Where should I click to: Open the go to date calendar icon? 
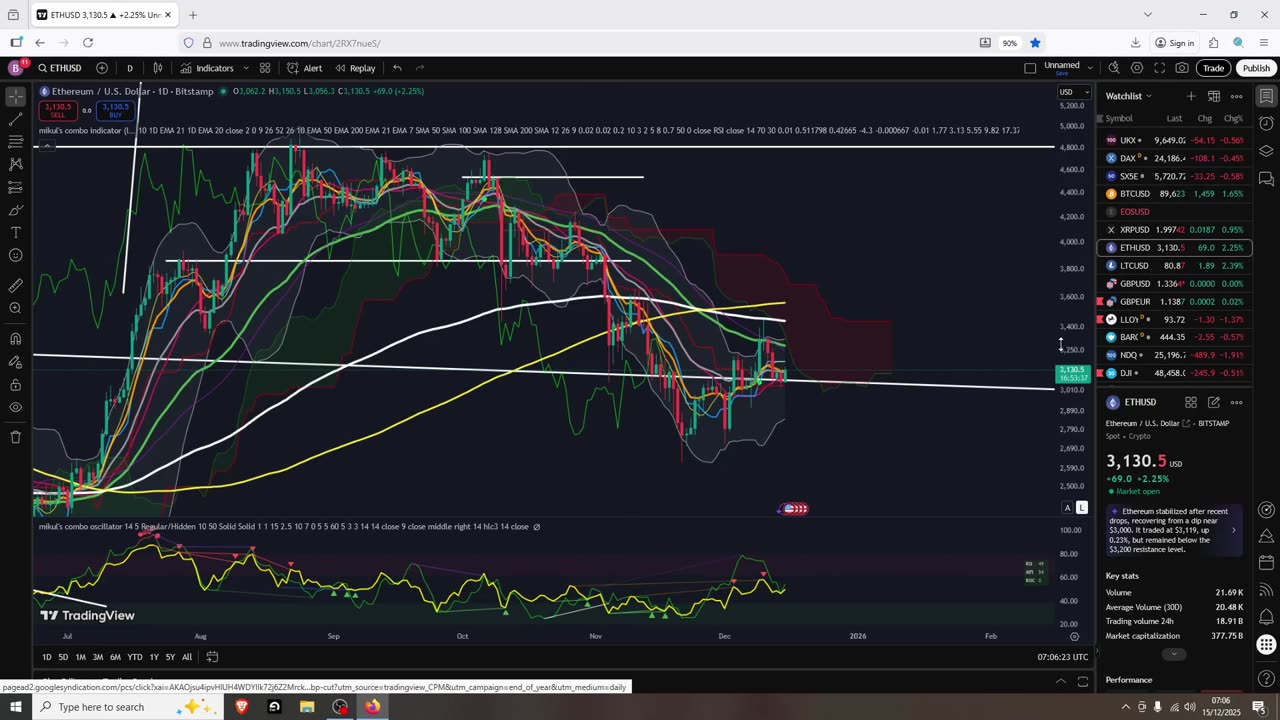pyautogui.click(x=212, y=657)
